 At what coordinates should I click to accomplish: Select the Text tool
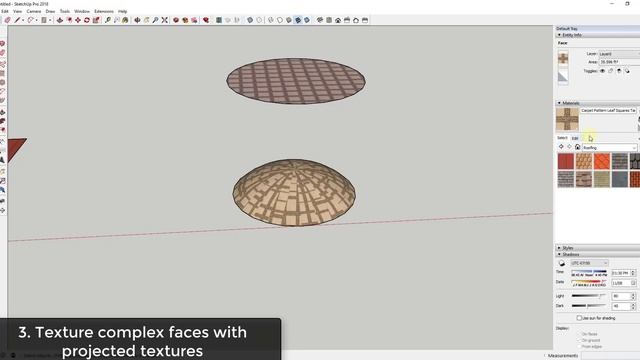coord(116,20)
